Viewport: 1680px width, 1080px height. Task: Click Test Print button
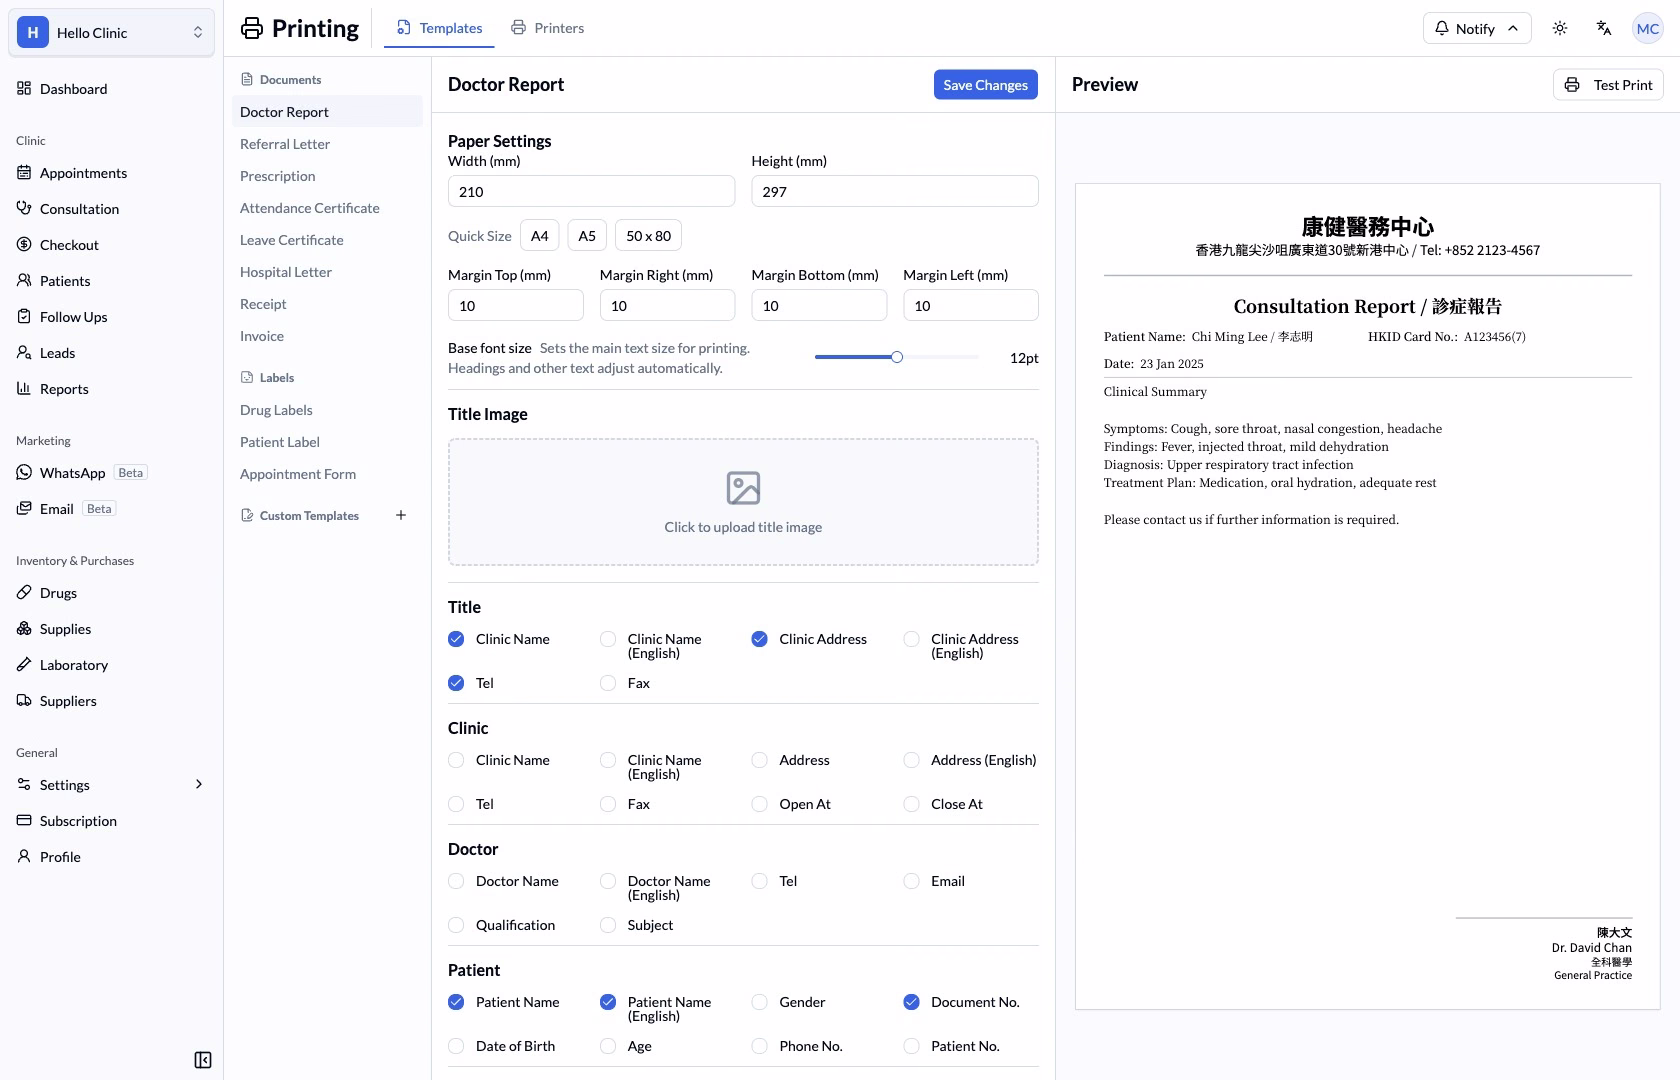tap(1608, 85)
